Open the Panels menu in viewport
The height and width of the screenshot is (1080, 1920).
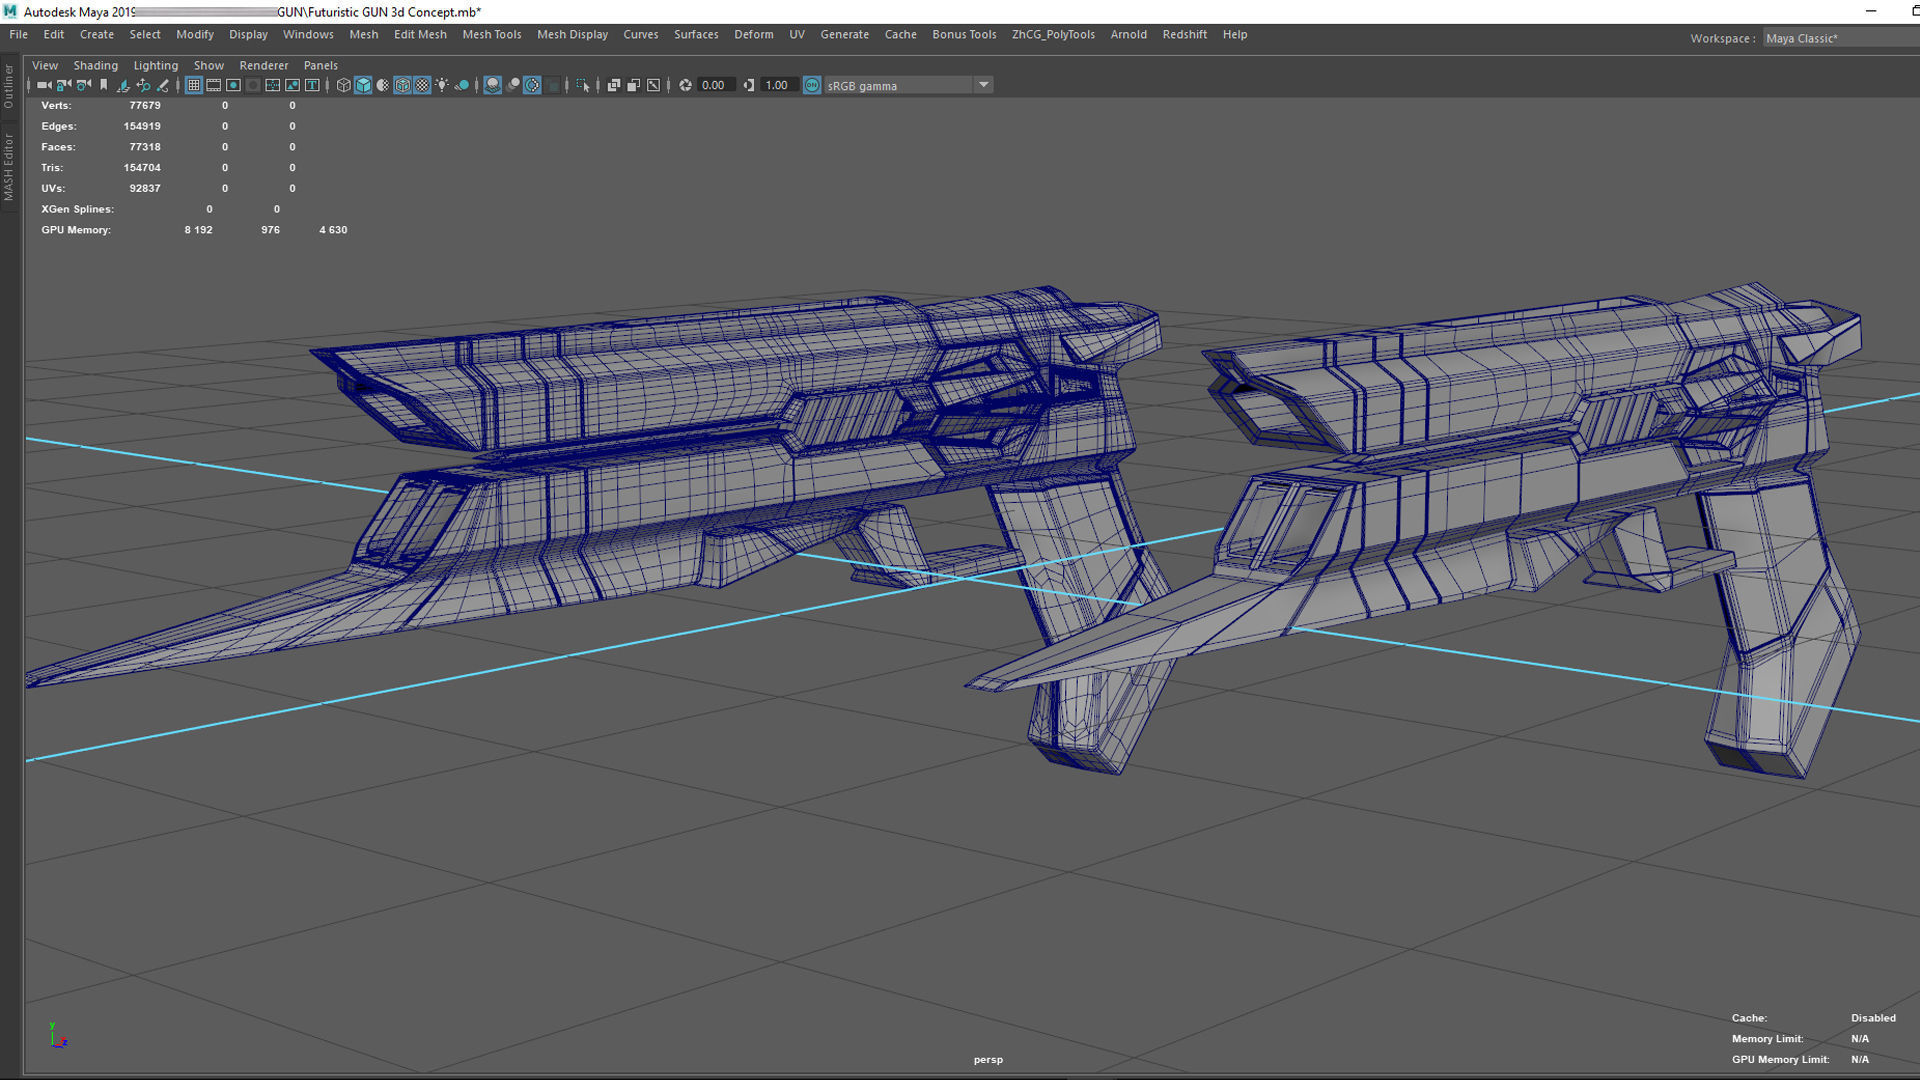coord(321,65)
